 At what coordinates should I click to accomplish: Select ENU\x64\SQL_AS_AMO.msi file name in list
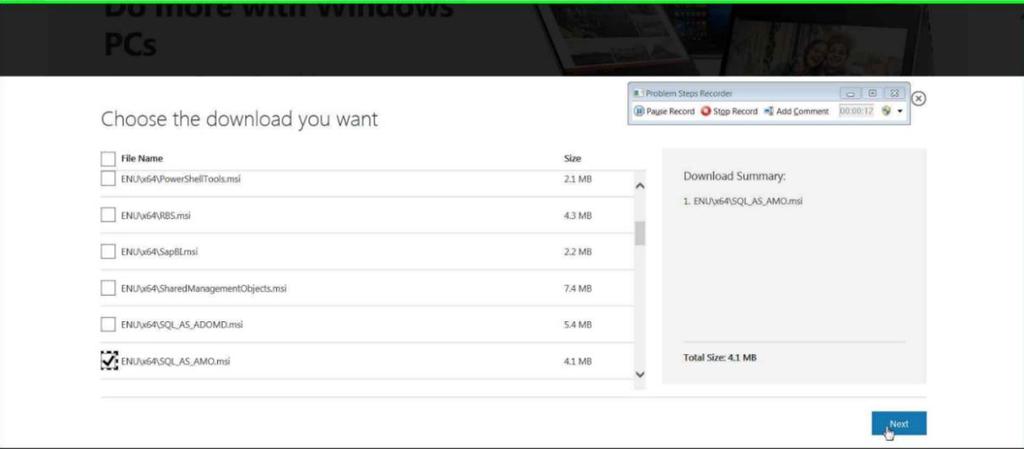pos(176,361)
